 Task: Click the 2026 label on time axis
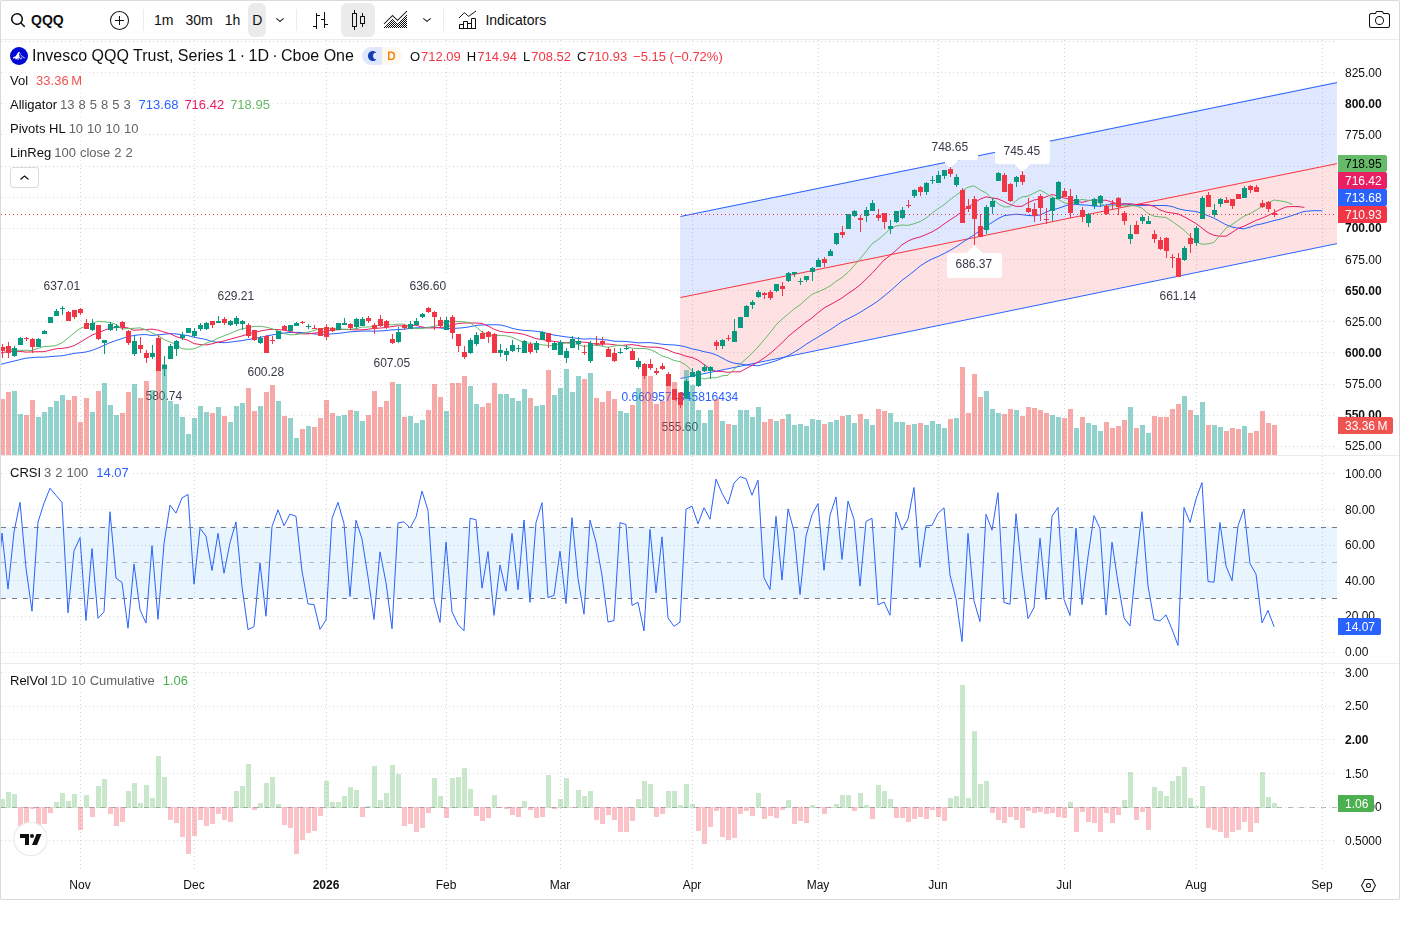click(325, 885)
